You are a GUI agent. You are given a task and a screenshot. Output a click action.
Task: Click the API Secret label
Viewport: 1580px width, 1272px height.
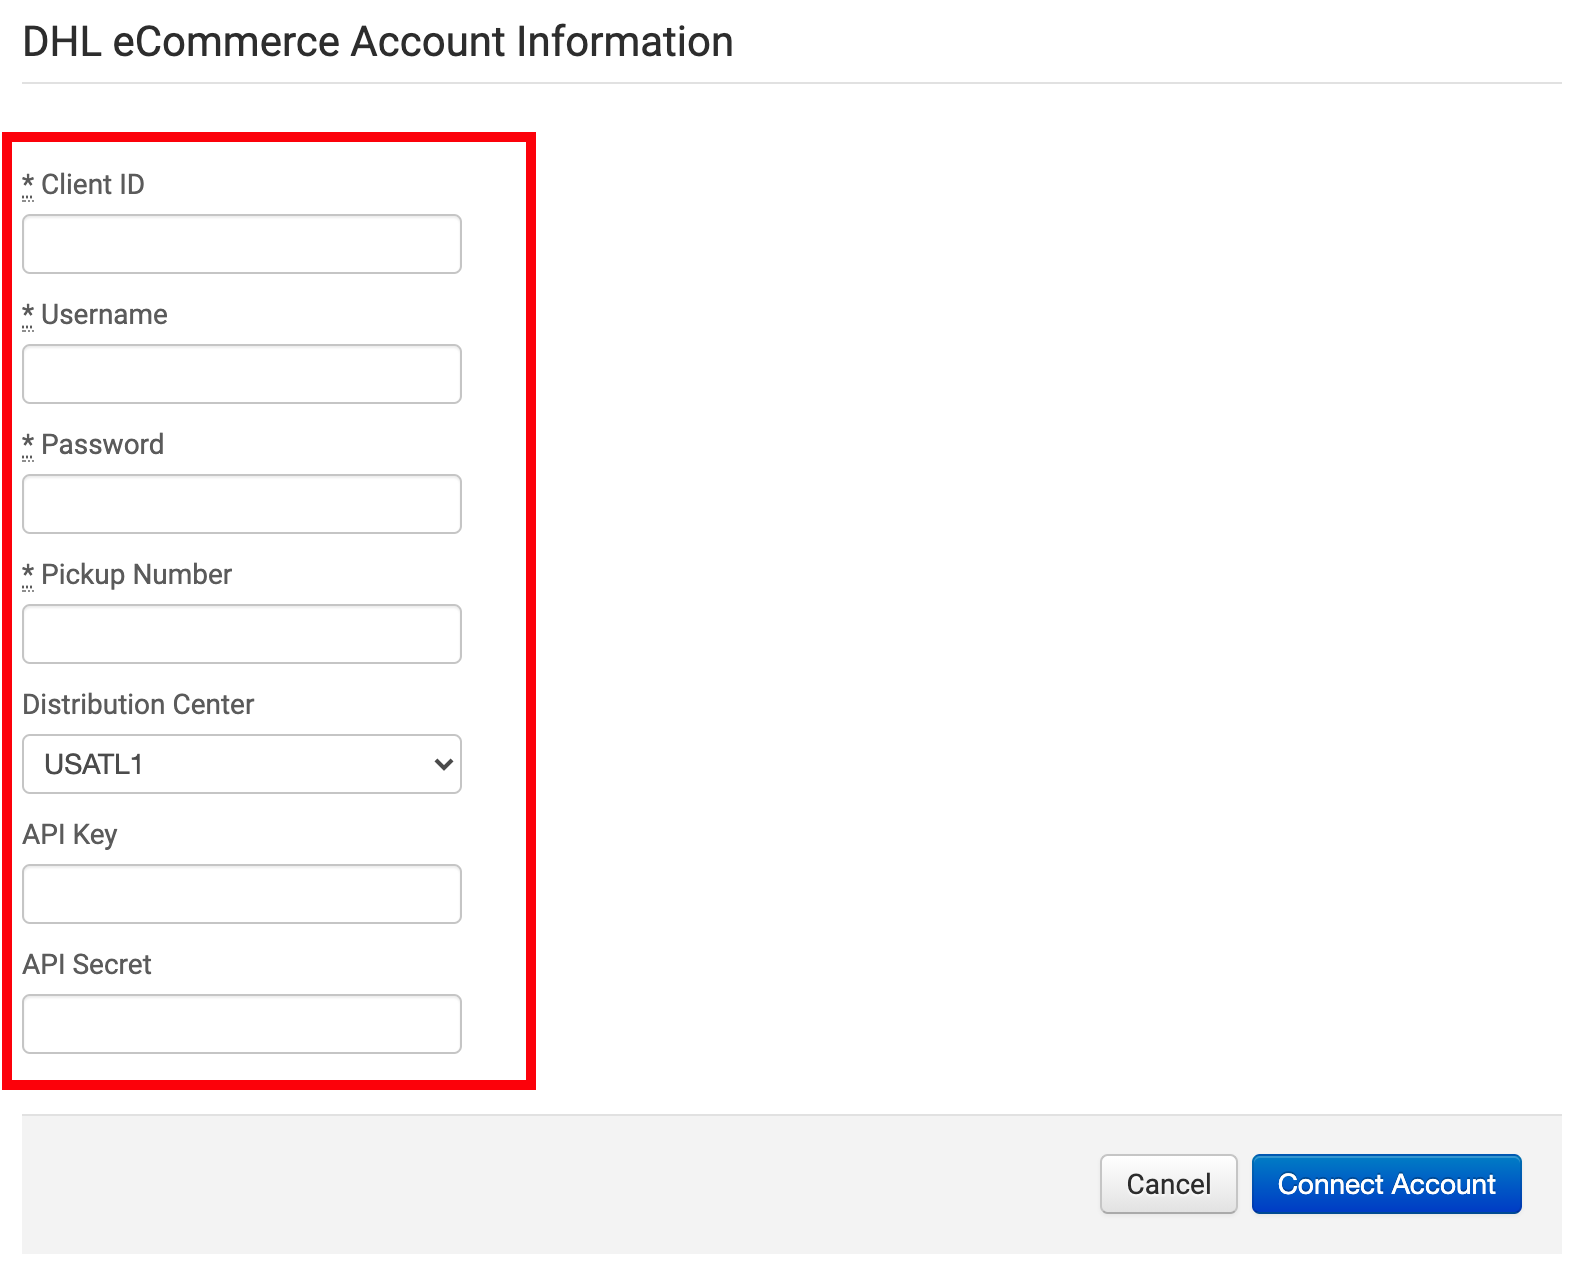[87, 965]
